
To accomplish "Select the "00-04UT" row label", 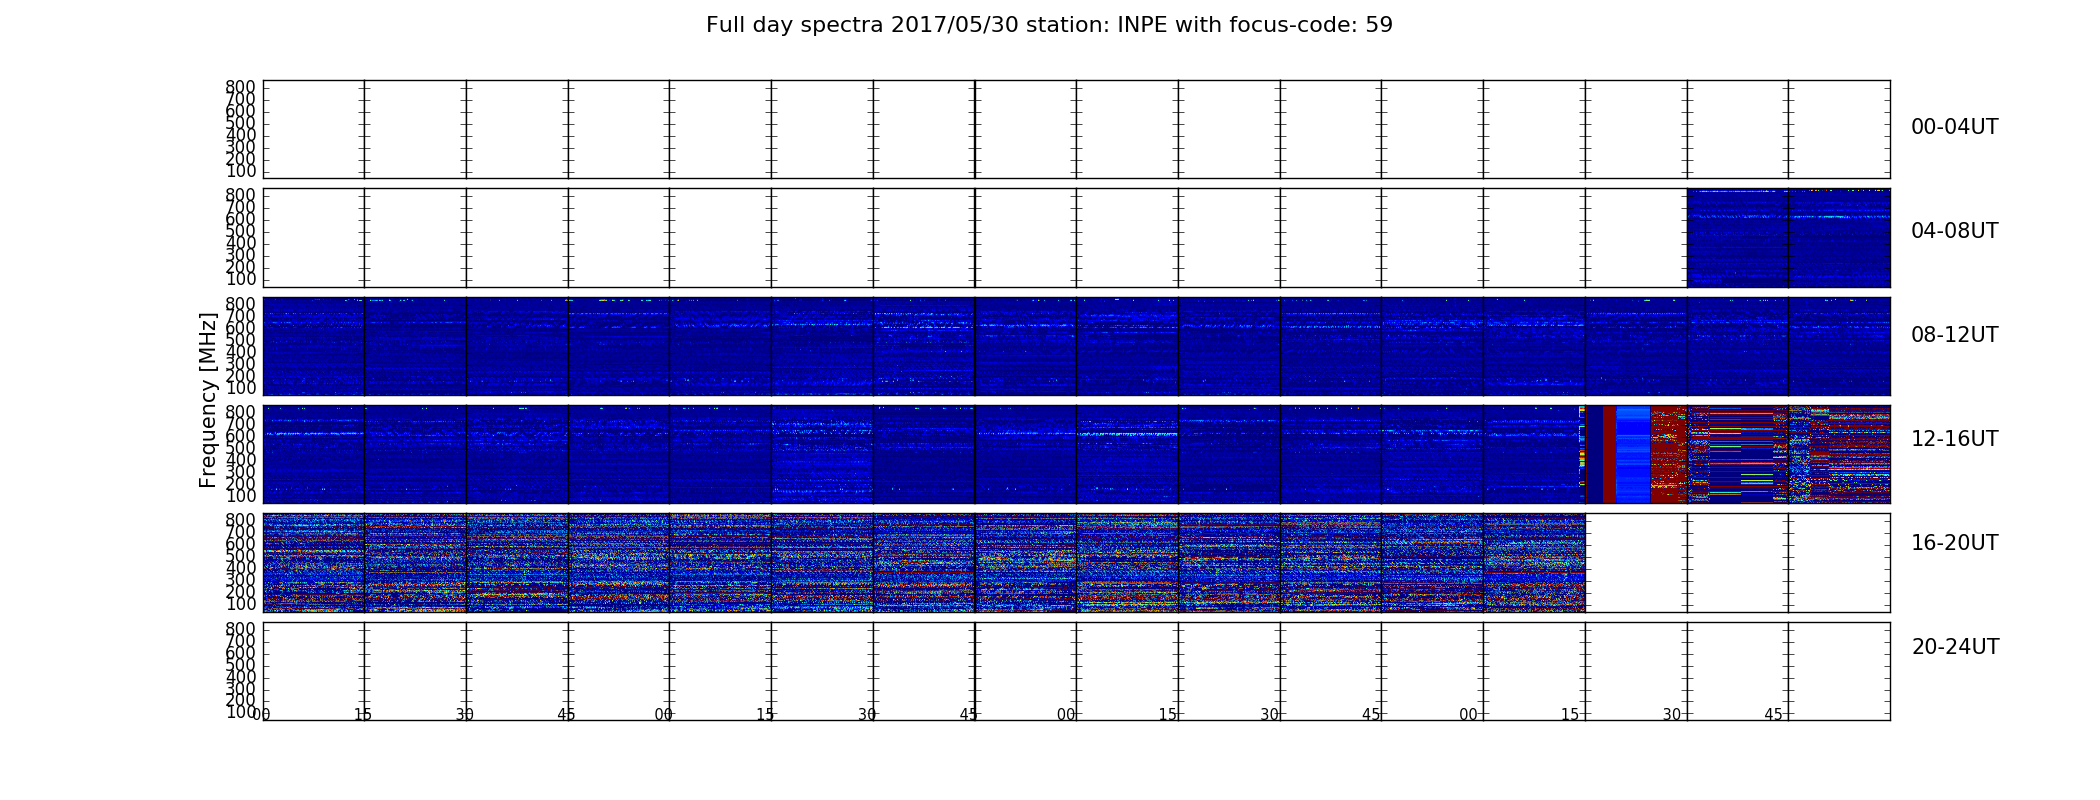I will coord(1954,127).
